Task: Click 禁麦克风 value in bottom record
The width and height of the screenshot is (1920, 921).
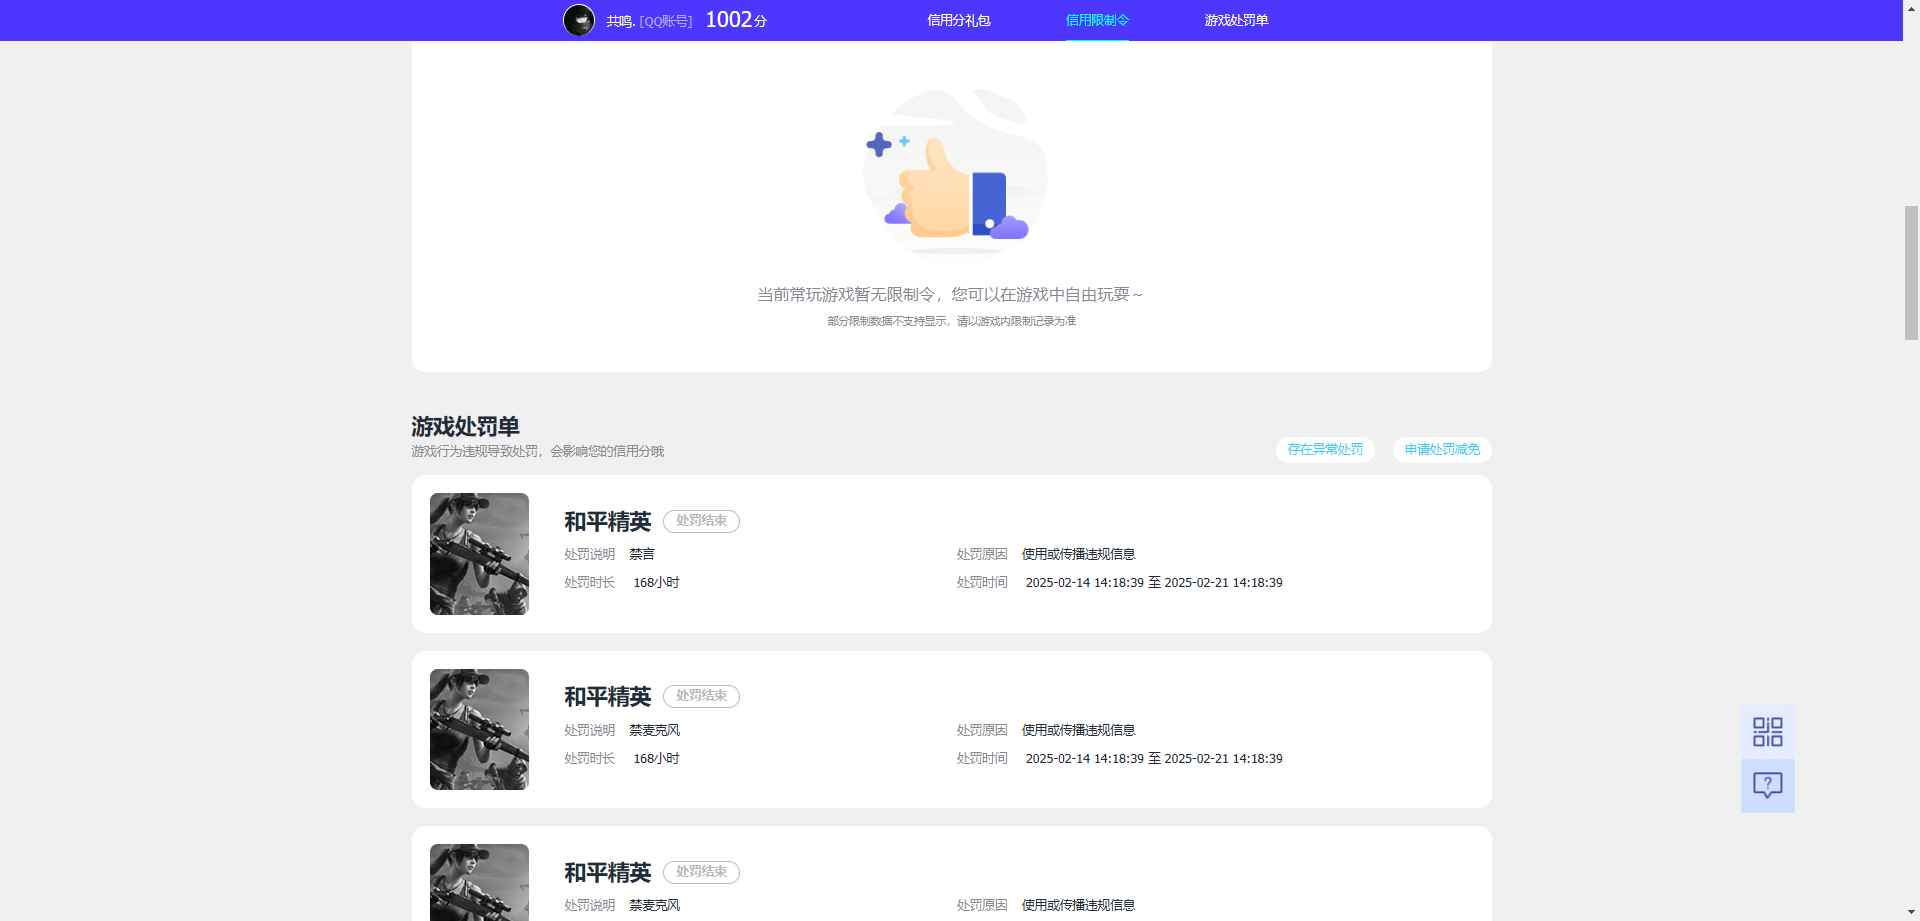Action: [654, 905]
